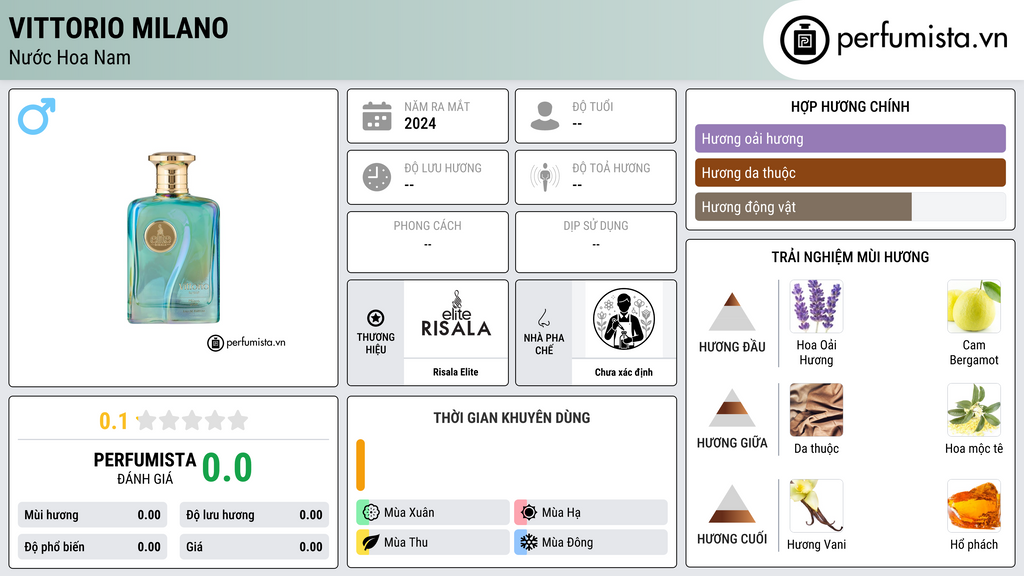1024x576 pixels.
Task: Select the Mùa Thu season label
Action: pos(406,542)
